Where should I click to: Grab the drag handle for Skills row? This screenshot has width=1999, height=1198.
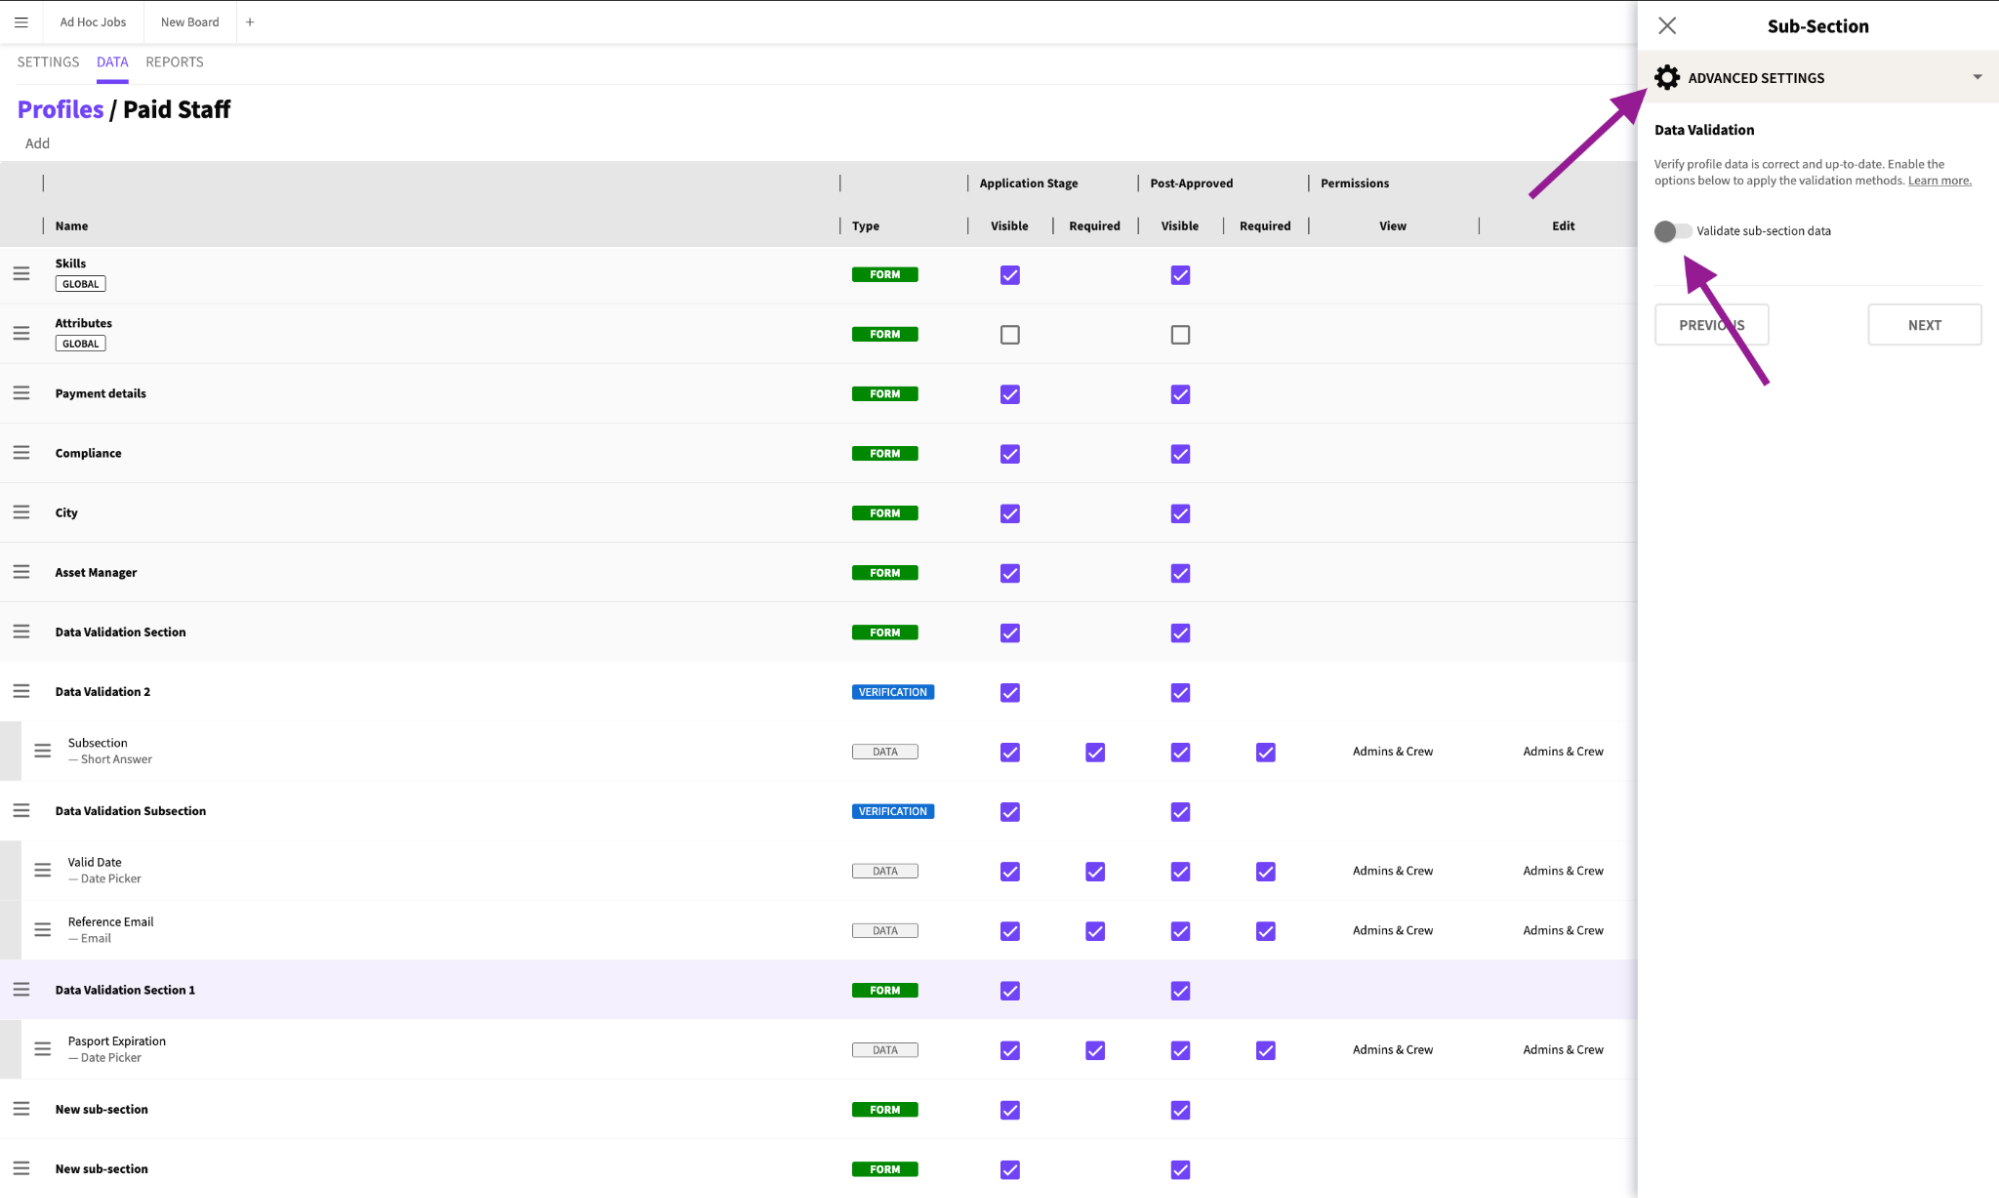click(x=21, y=273)
